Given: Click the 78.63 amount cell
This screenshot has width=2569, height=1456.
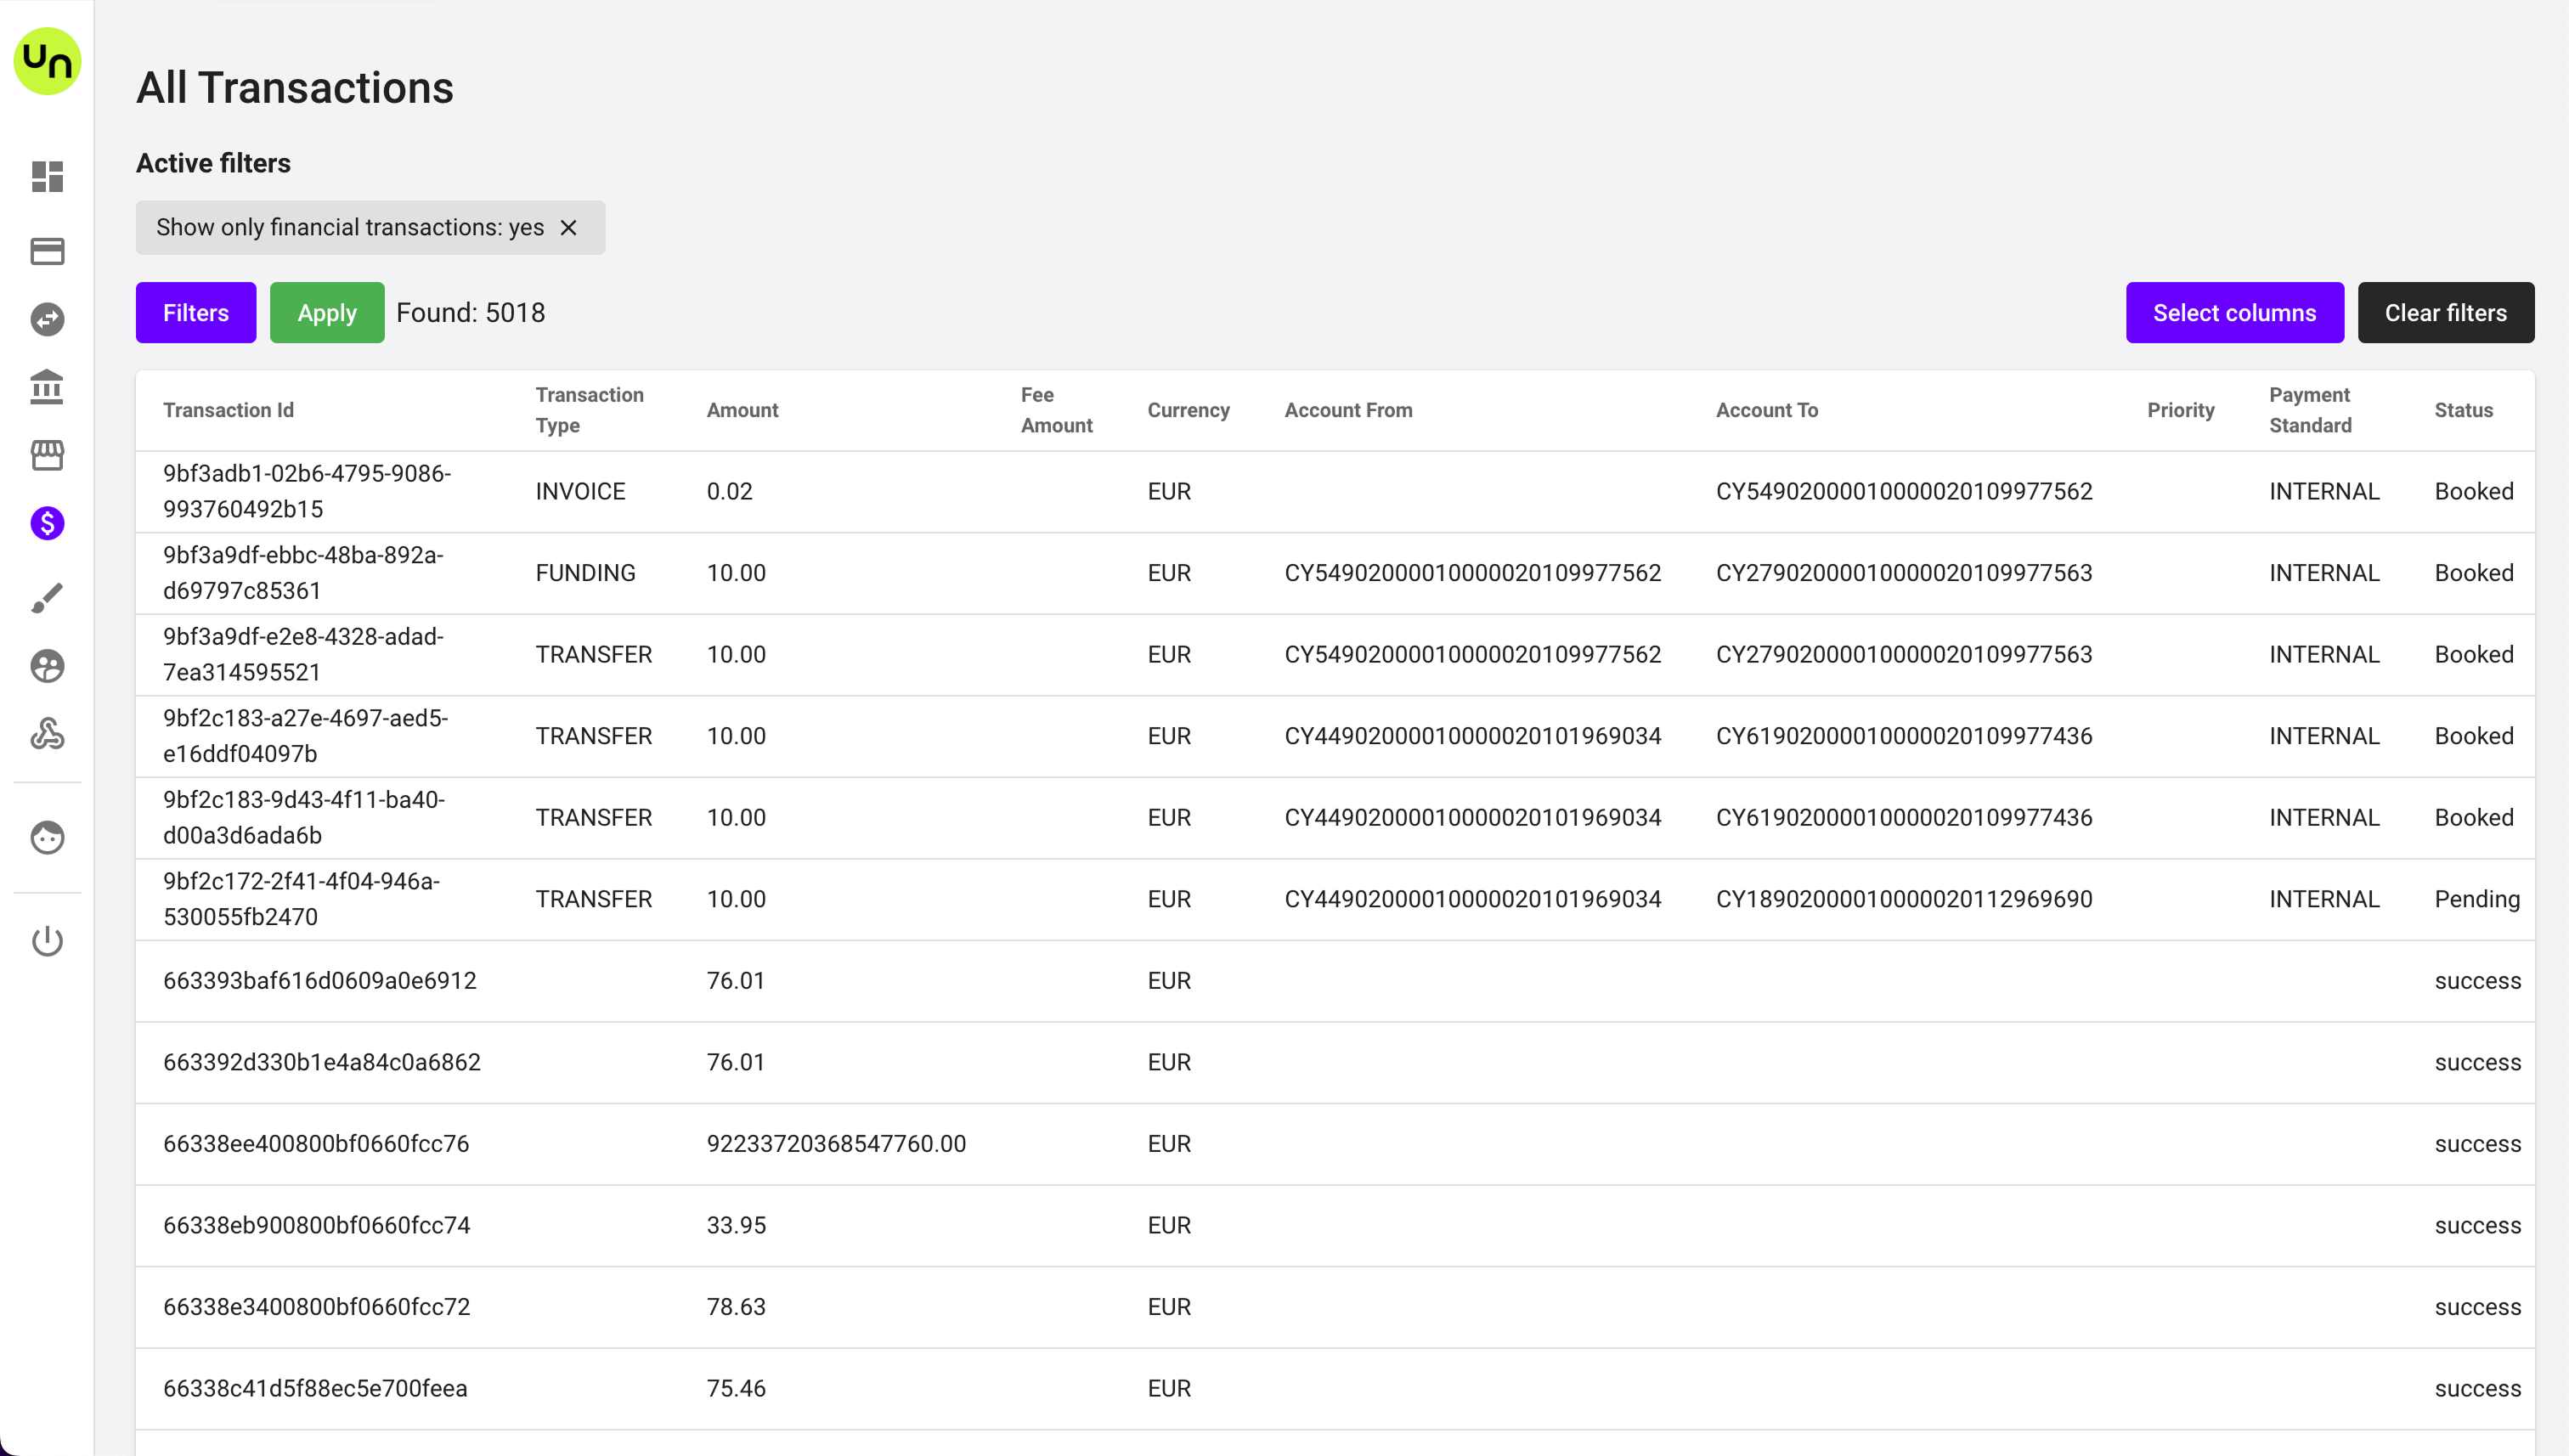Looking at the screenshot, I should (x=736, y=1306).
